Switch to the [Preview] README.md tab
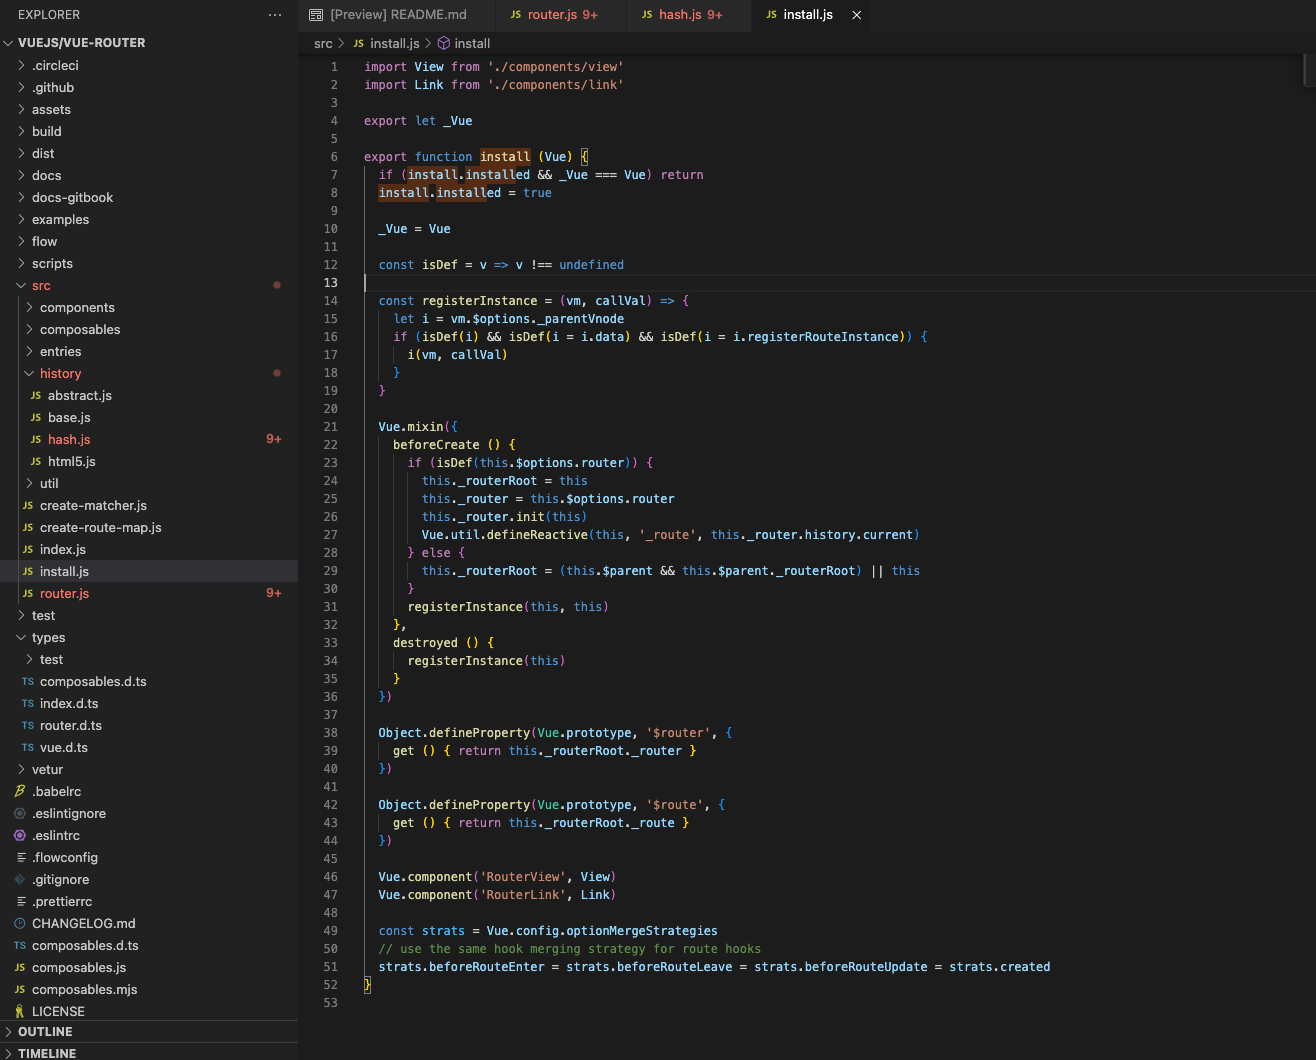The height and width of the screenshot is (1060, 1316). coord(397,15)
